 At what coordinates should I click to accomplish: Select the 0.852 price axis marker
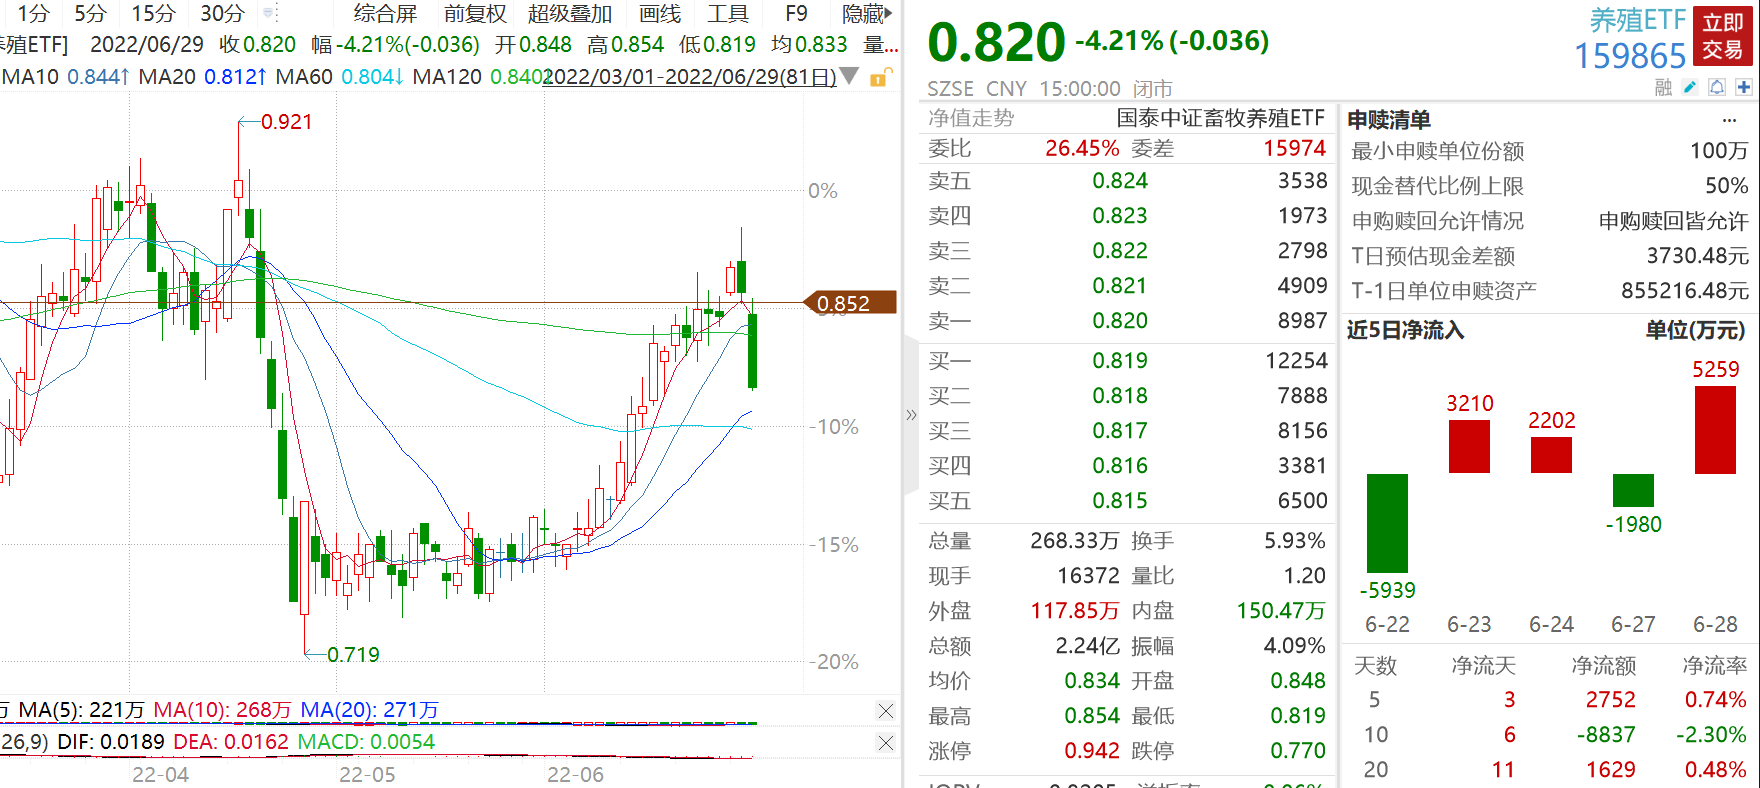pos(850,303)
